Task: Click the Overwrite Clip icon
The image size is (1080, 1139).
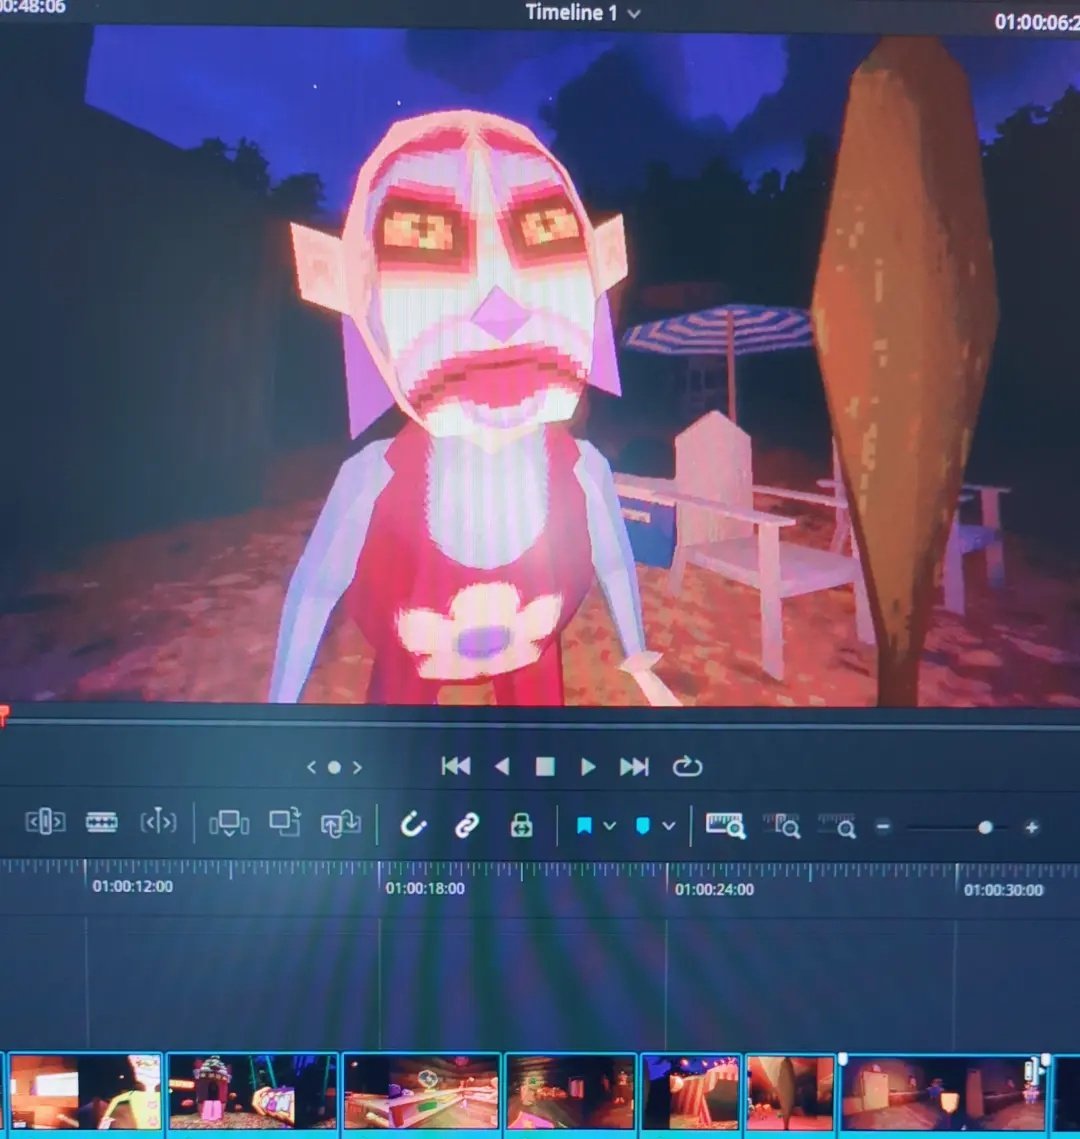Action: coord(285,823)
